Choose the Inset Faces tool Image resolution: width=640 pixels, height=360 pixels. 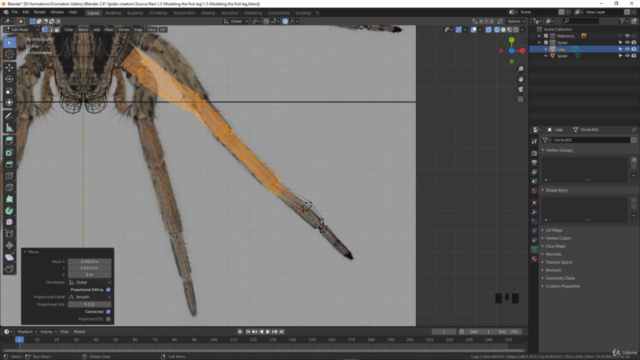click(x=9, y=153)
